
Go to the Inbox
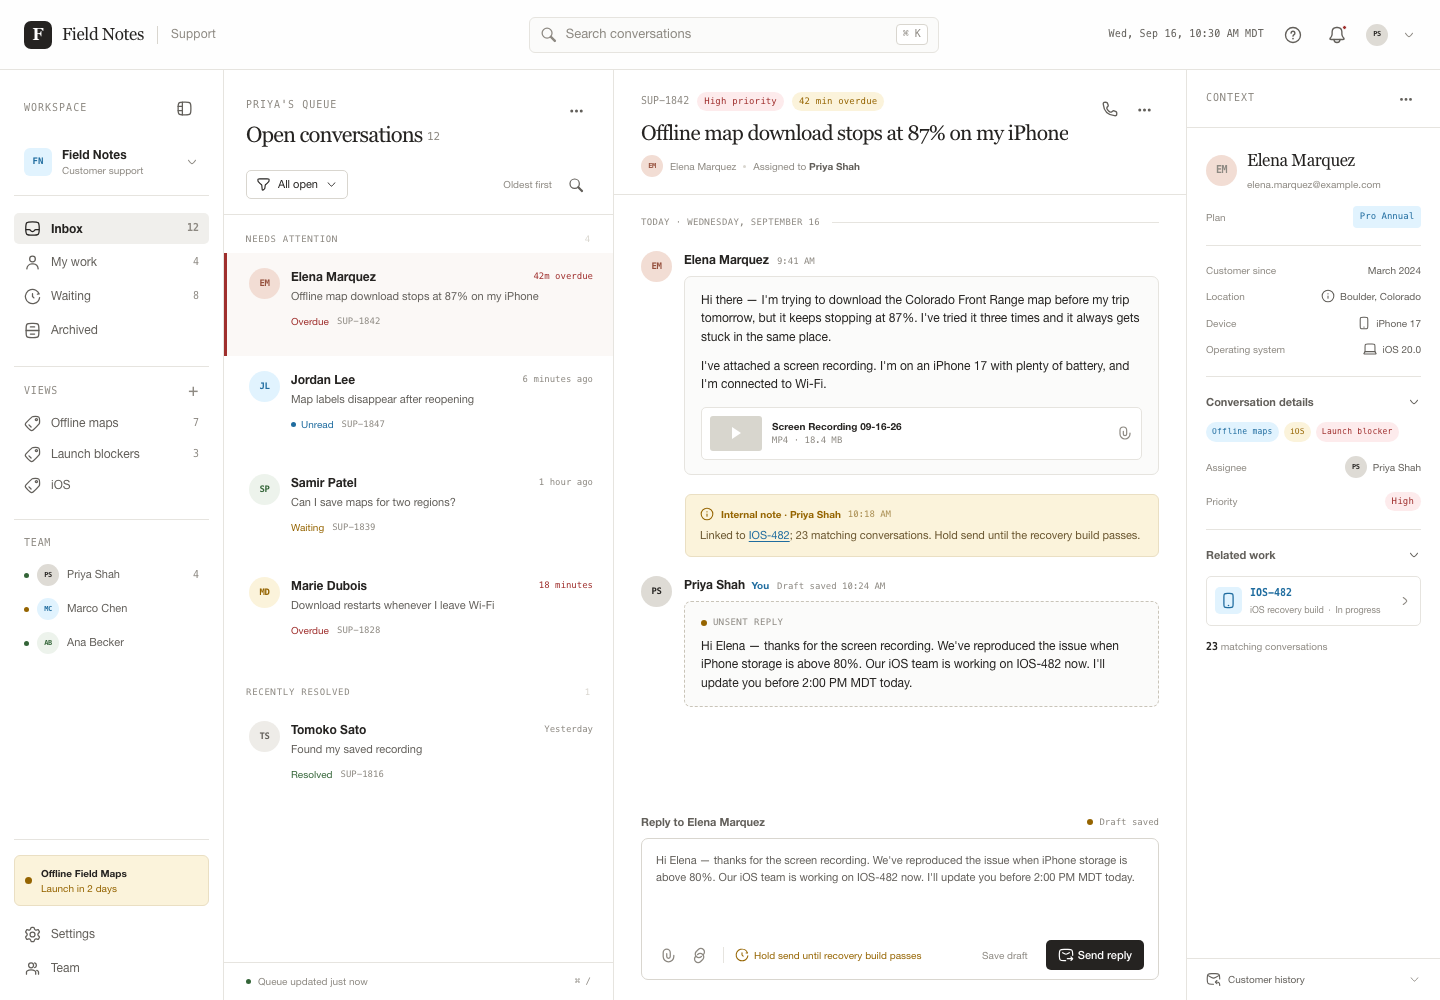click(111, 228)
